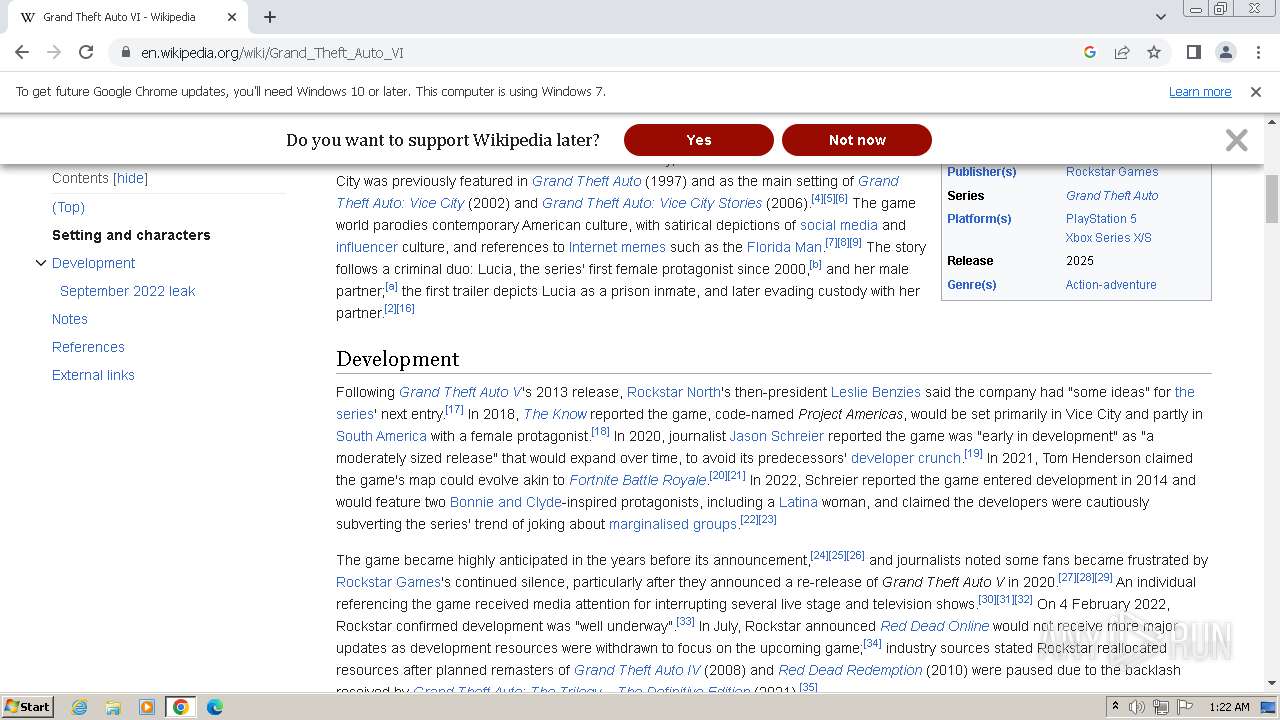Image resolution: width=1280 pixels, height=720 pixels.
Task: Toggle browser side panel icon
Action: [1193, 52]
